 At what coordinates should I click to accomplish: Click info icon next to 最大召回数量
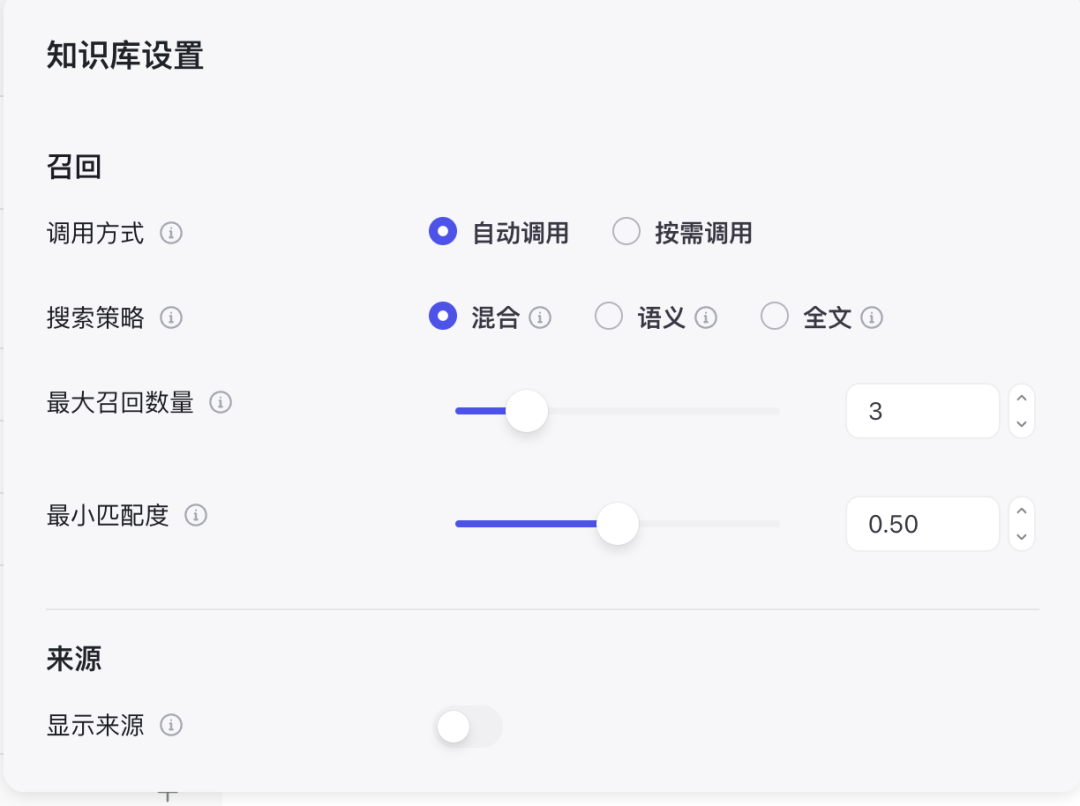point(220,402)
